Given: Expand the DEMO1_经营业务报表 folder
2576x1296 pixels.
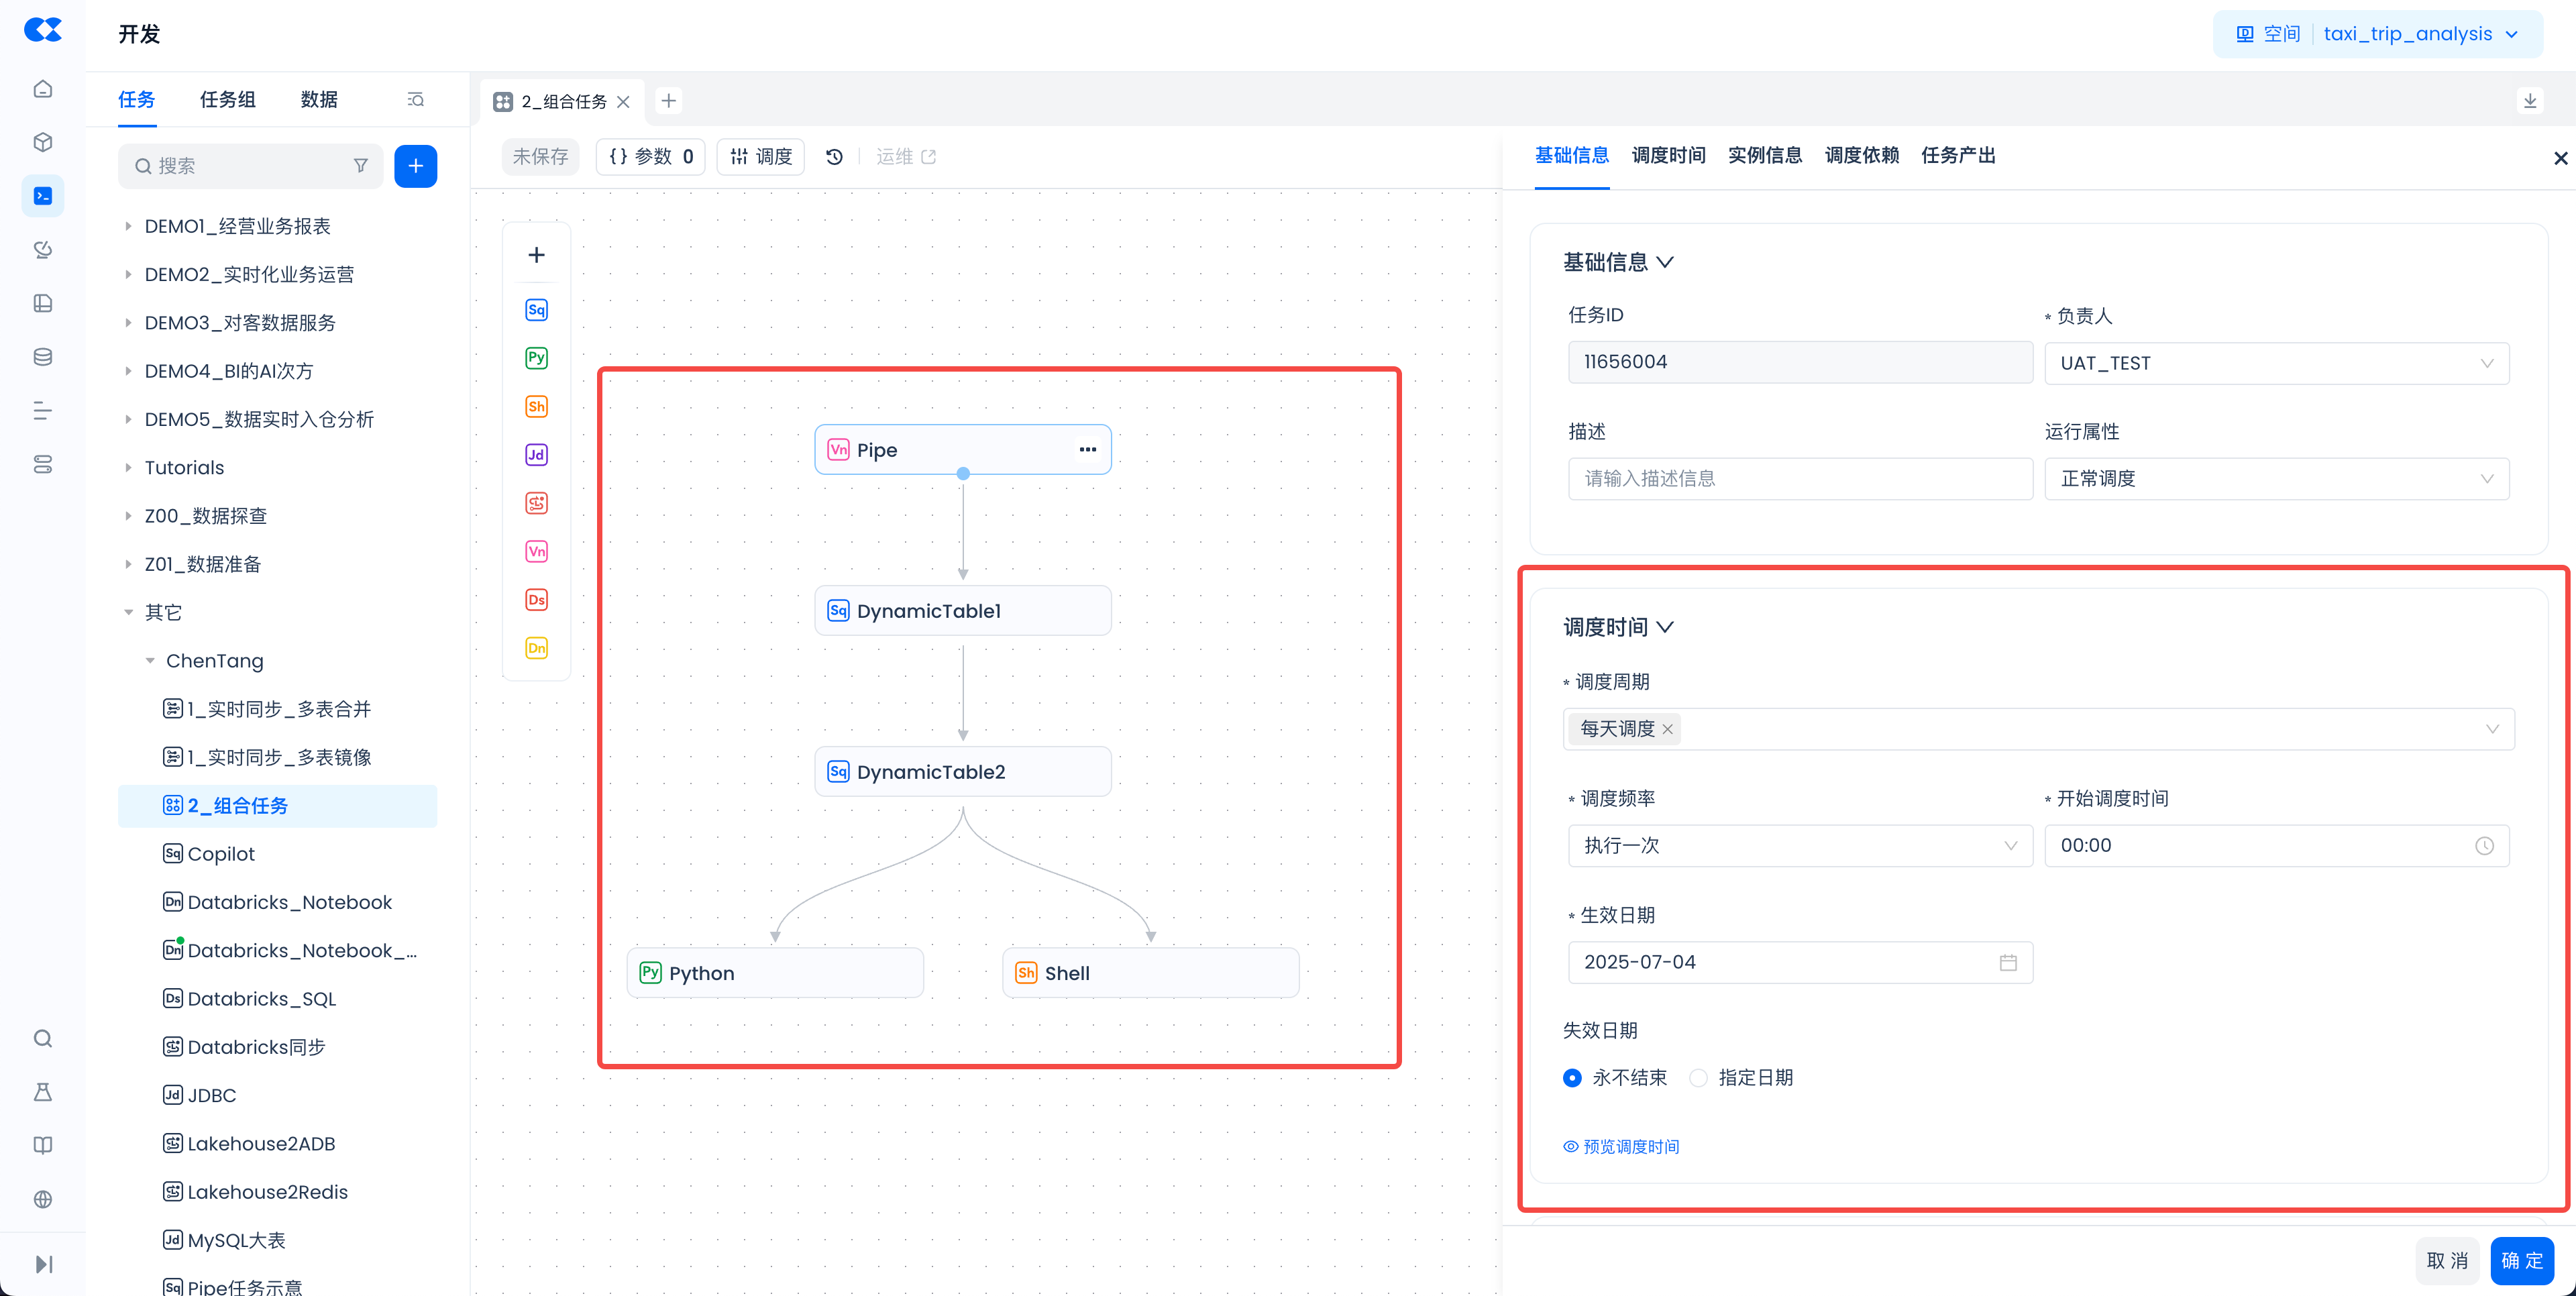Looking at the screenshot, I should [x=128, y=227].
